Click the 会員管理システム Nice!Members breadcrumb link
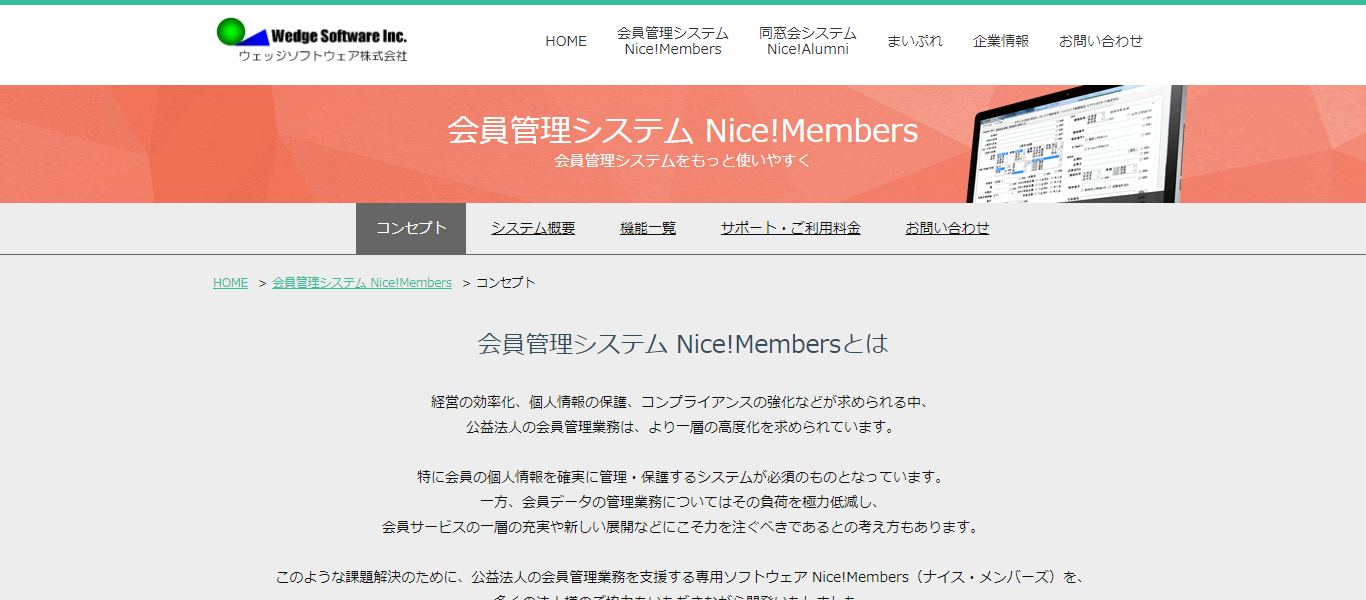 (361, 282)
